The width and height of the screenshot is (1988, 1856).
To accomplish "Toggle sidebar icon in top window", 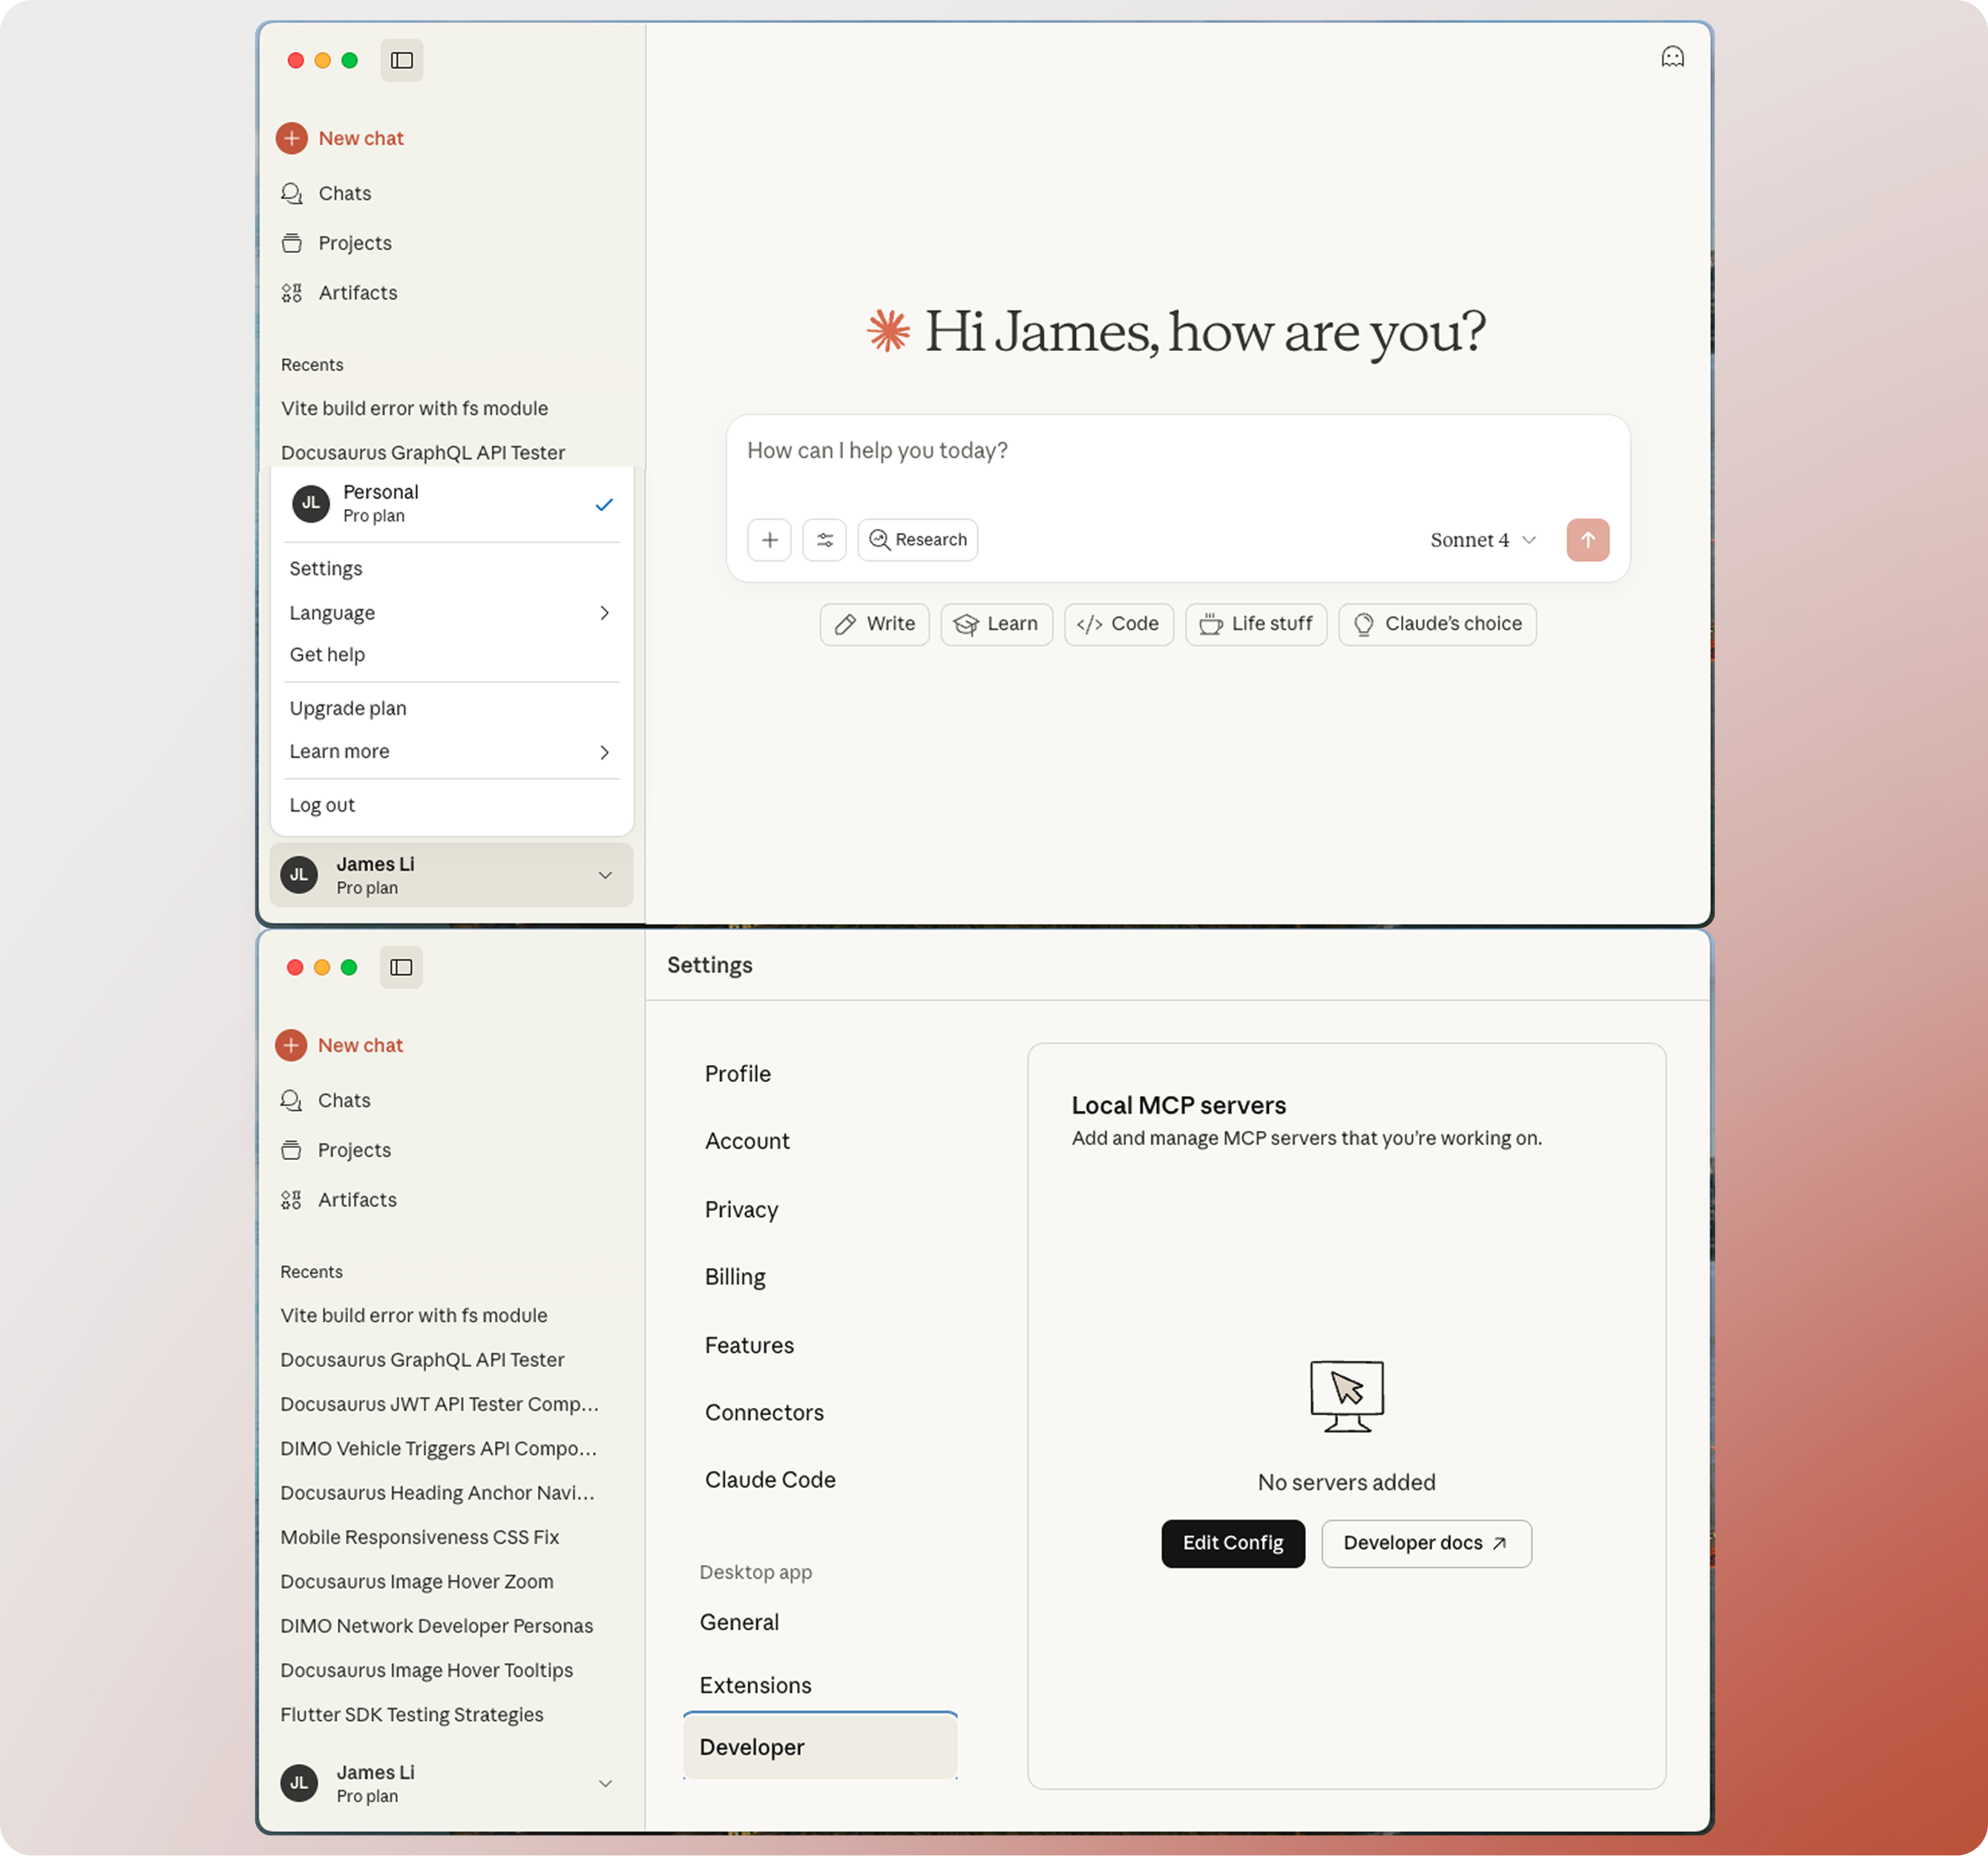I will 402,60.
